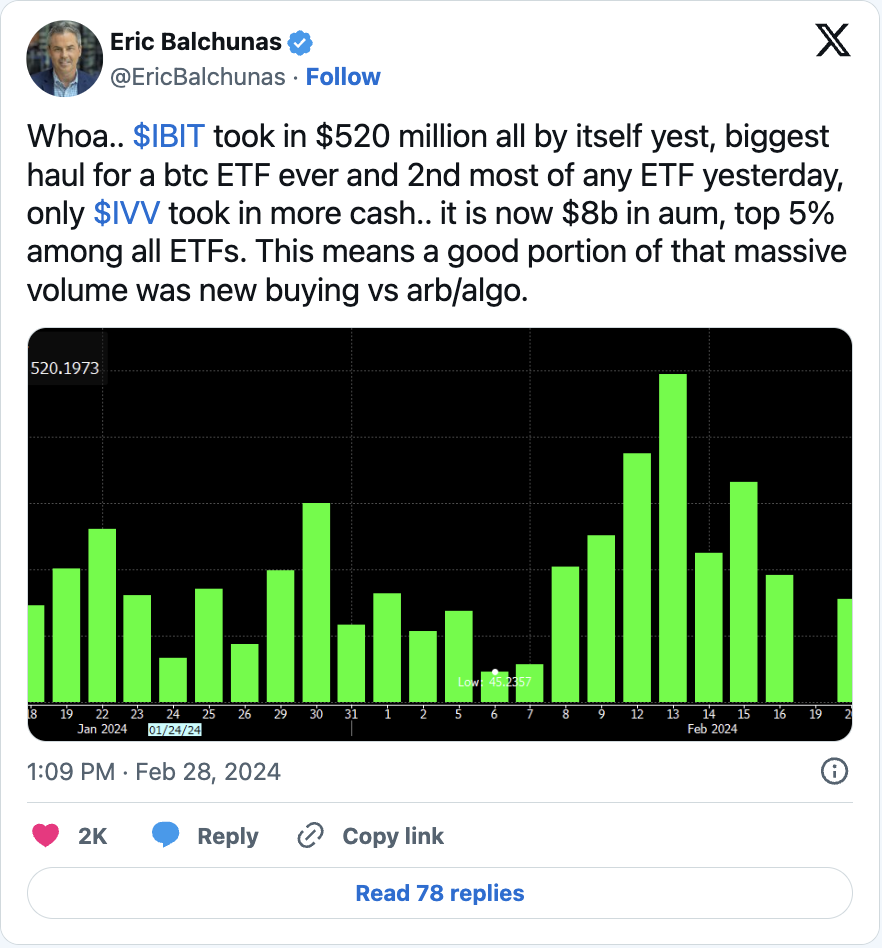
Task: Click the Low 45.2357 data label
Action: pos(495,682)
